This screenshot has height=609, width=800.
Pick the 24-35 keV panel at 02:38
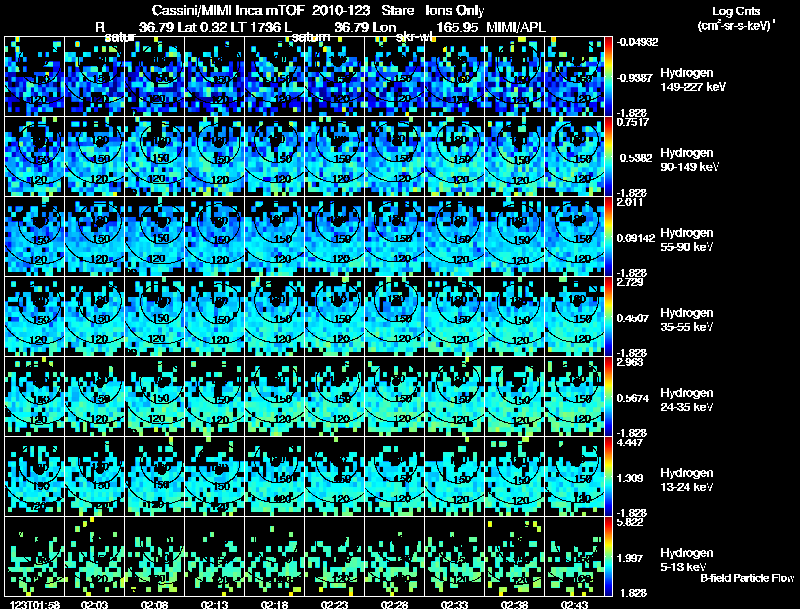click(x=514, y=396)
